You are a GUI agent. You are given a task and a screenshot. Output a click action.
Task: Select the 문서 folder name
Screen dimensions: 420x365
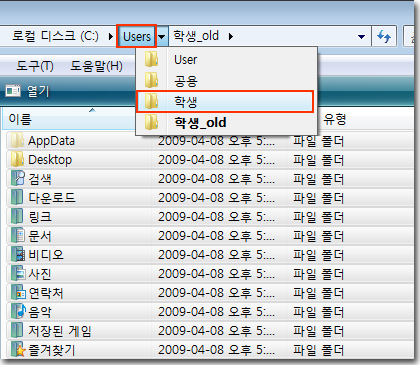[40, 236]
